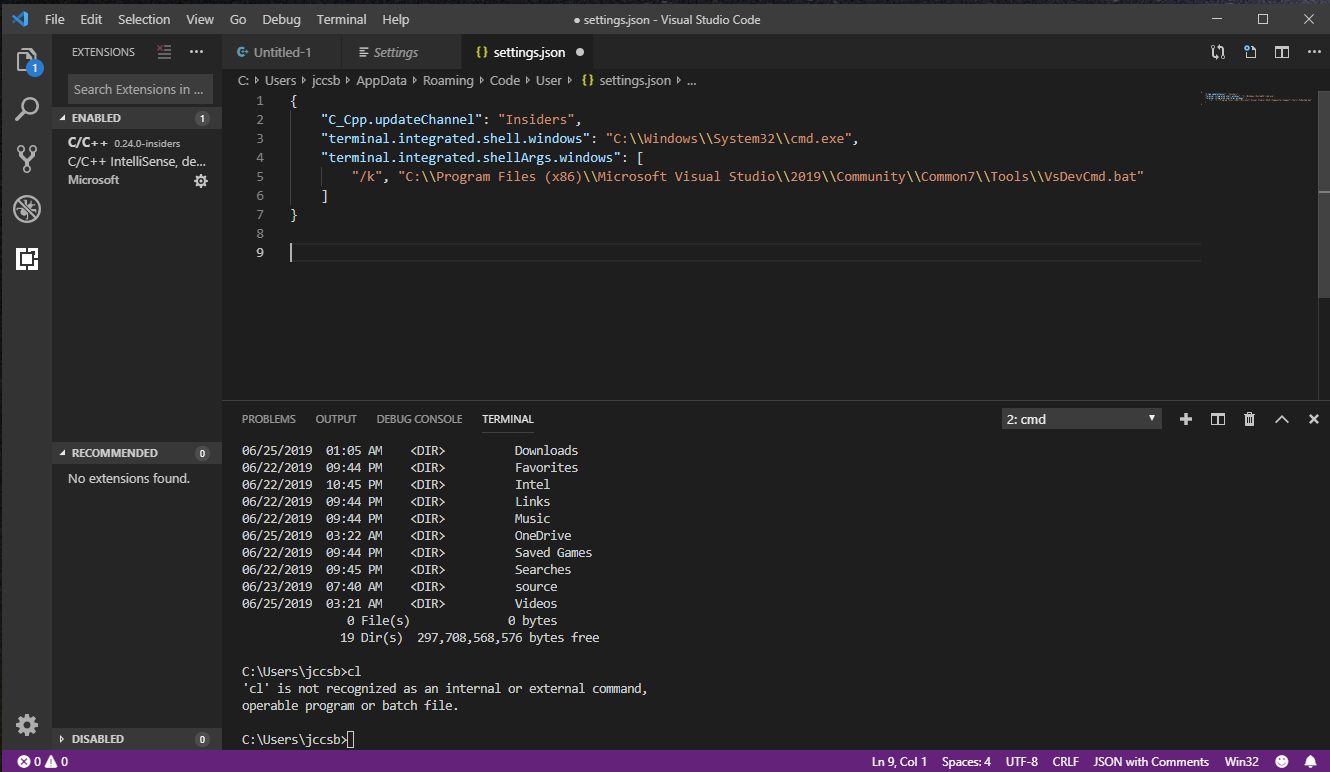Open the Selection menu
The width and height of the screenshot is (1330, 772).
(x=144, y=19)
